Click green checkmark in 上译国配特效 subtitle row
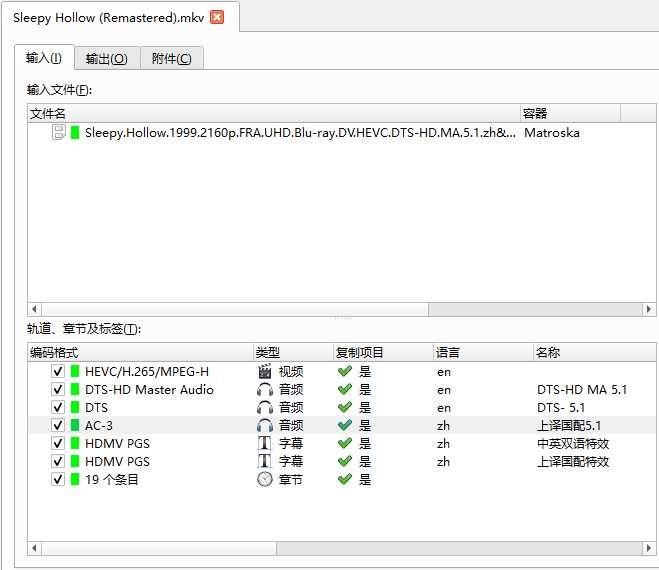Viewport: 659px width, 570px height. coord(345,461)
